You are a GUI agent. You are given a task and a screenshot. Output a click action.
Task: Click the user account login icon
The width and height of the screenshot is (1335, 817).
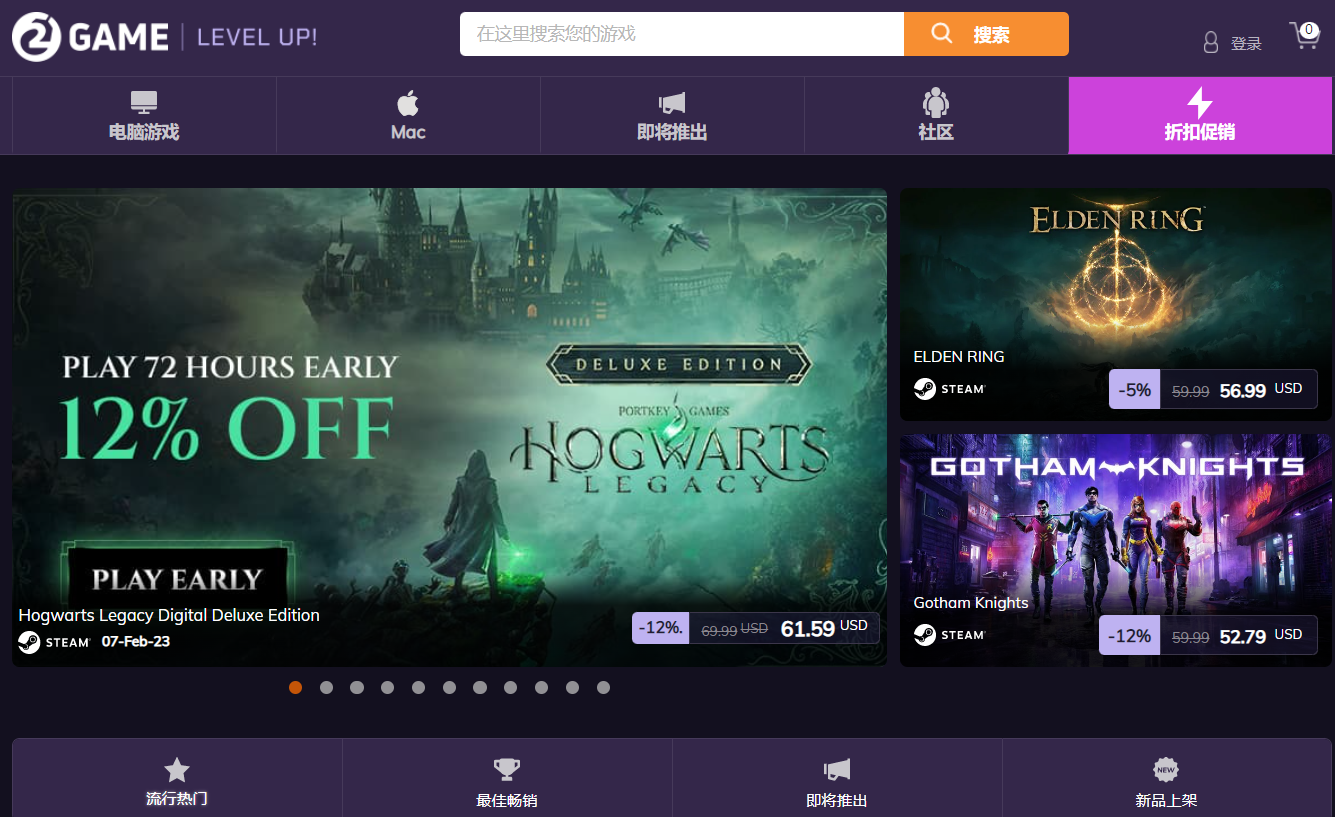pos(1211,42)
